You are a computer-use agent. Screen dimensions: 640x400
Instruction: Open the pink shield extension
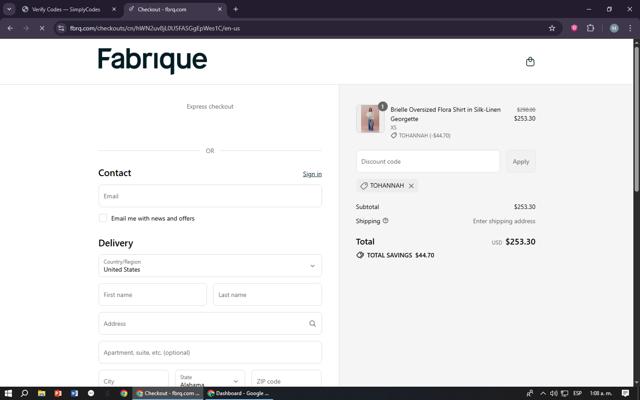coord(574,28)
